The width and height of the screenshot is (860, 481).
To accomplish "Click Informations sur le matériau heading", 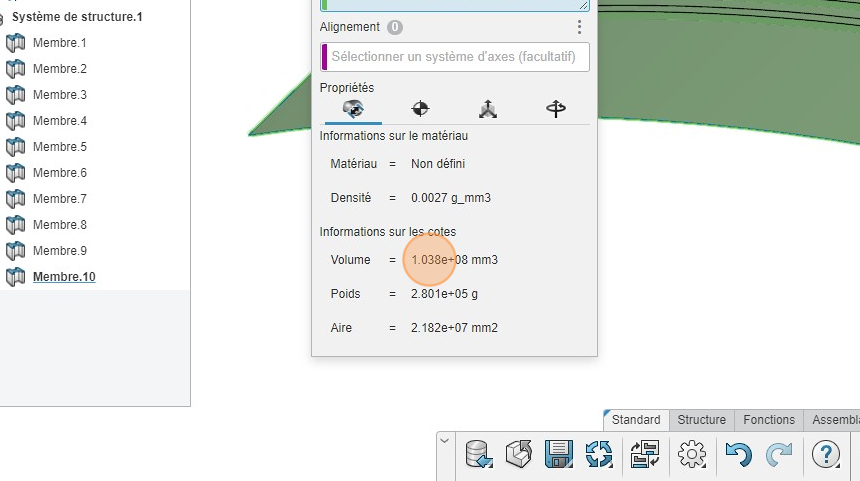I will [394, 135].
